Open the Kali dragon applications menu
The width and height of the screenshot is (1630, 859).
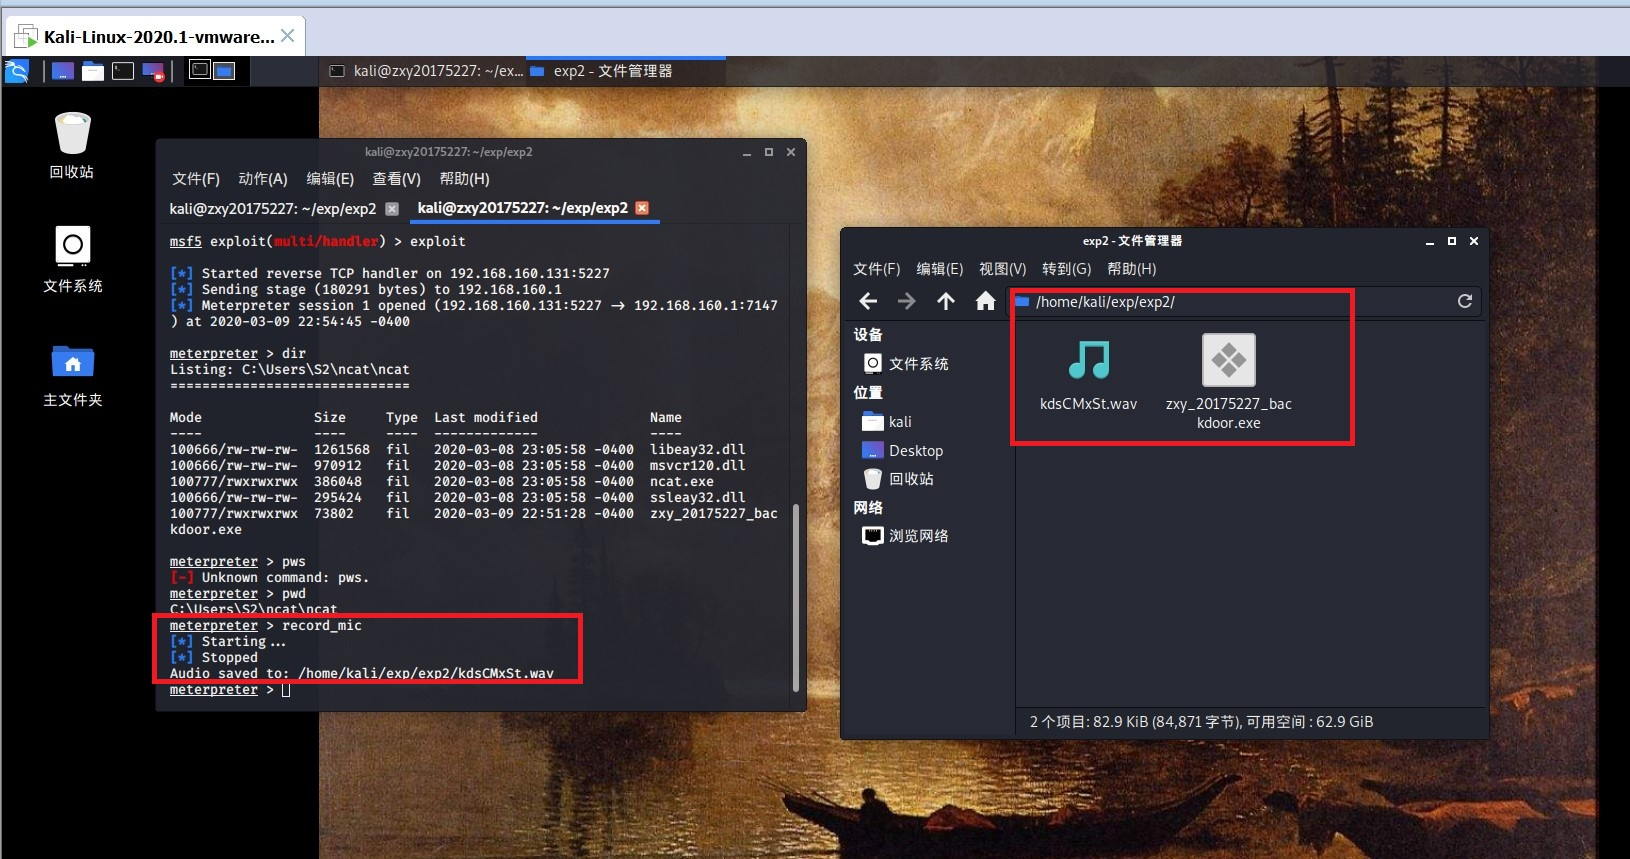pyautogui.click(x=17, y=71)
